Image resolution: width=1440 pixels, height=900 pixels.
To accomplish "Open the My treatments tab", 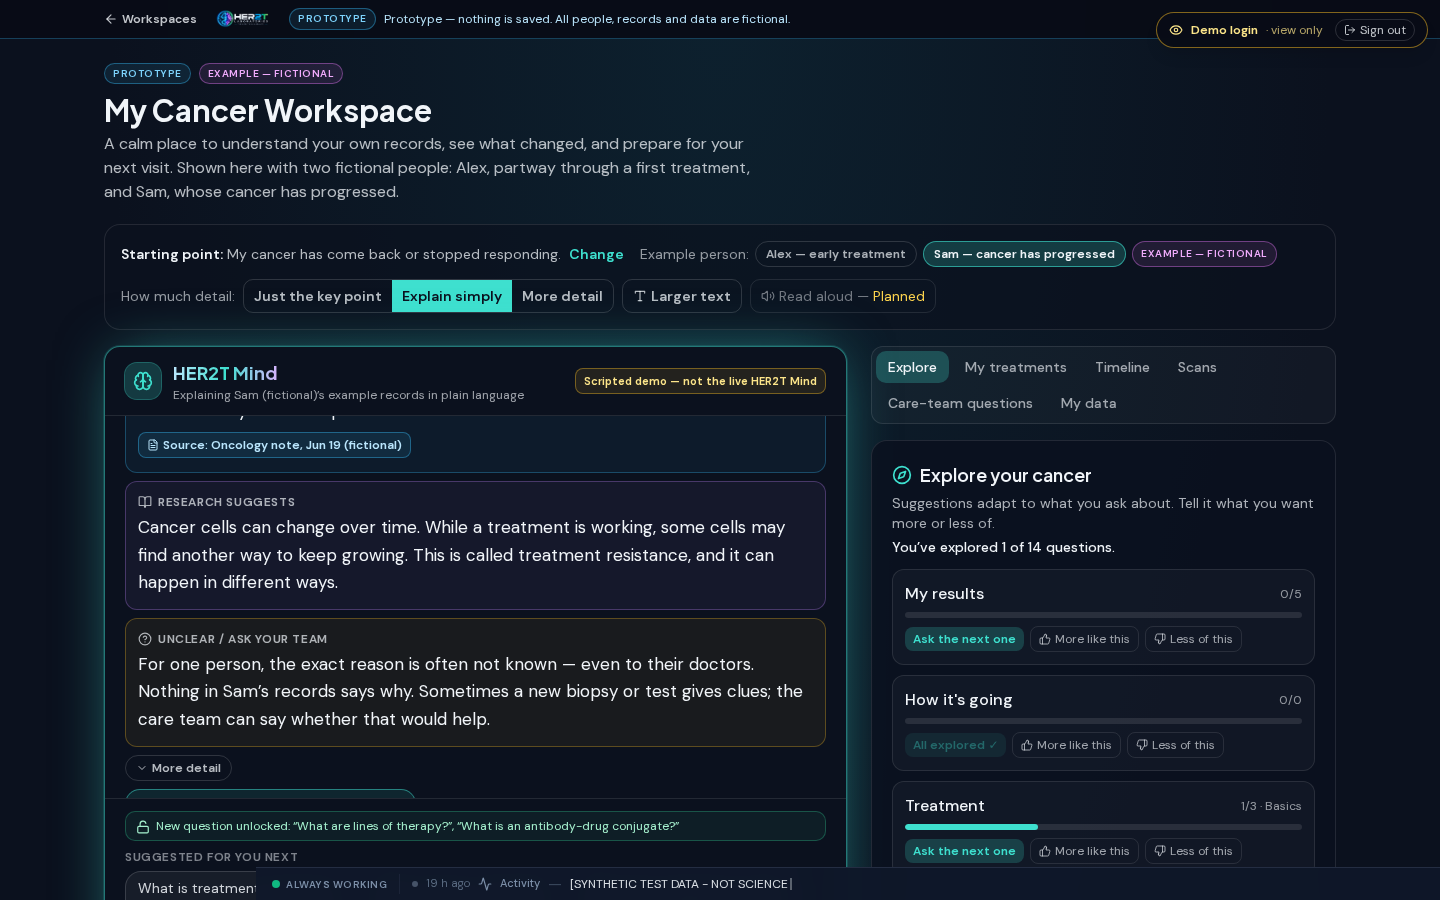I will [x=1016, y=367].
